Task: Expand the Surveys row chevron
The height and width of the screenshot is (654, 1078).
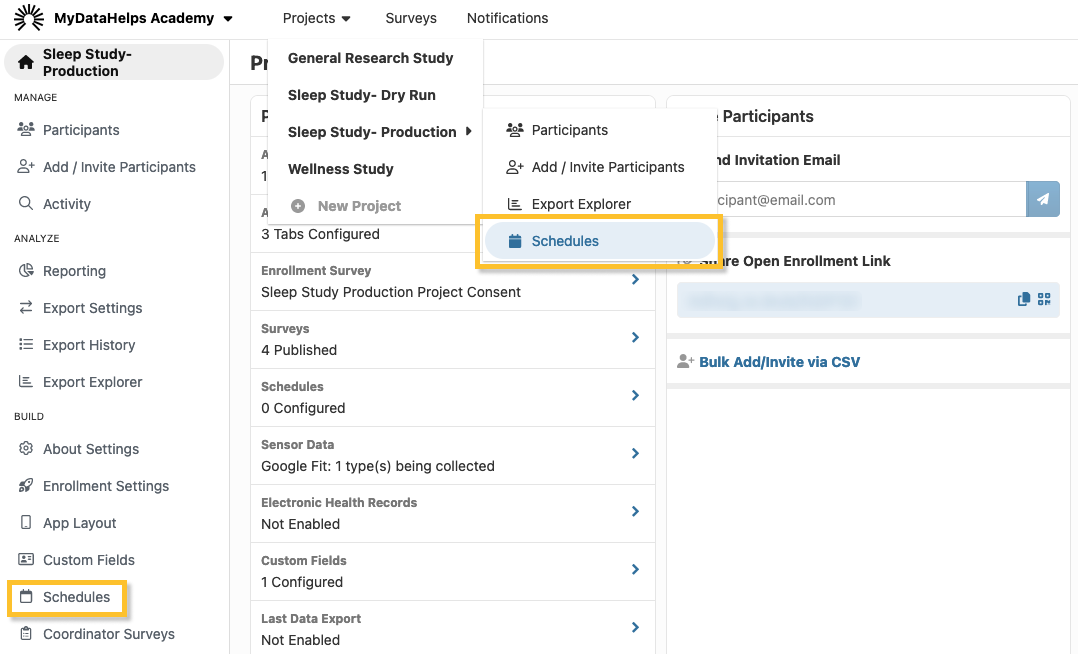Action: tap(635, 338)
